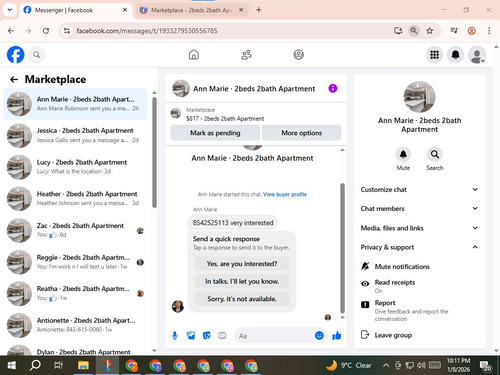Open Windows taskbar search
Screen dimensions: 500x375
pyautogui.click(x=35, y=365)
